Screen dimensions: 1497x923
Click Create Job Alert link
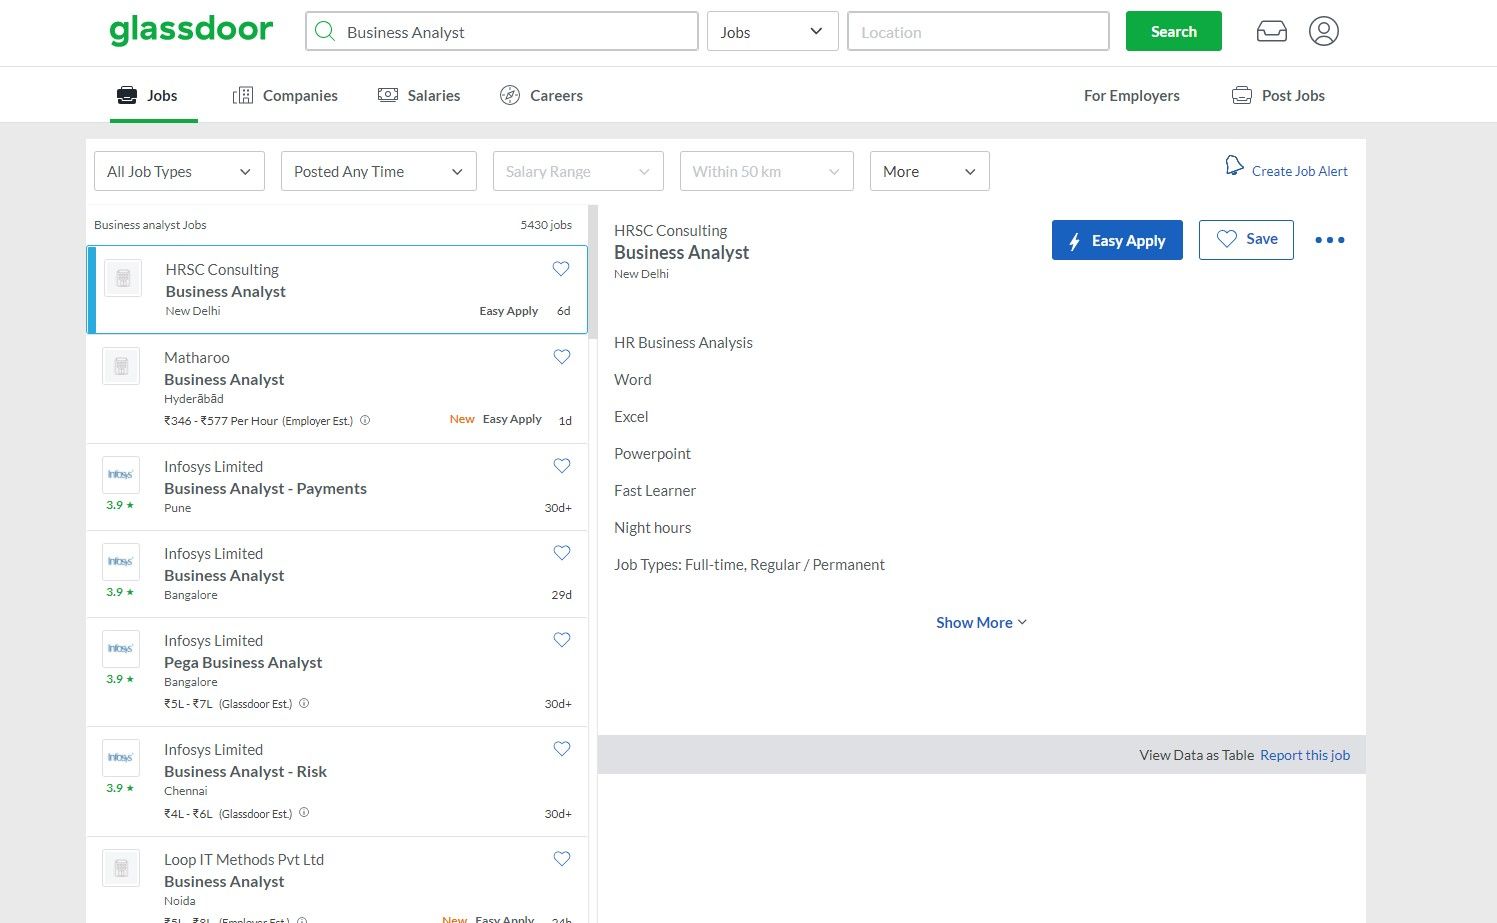click(x=1299, y=171)
